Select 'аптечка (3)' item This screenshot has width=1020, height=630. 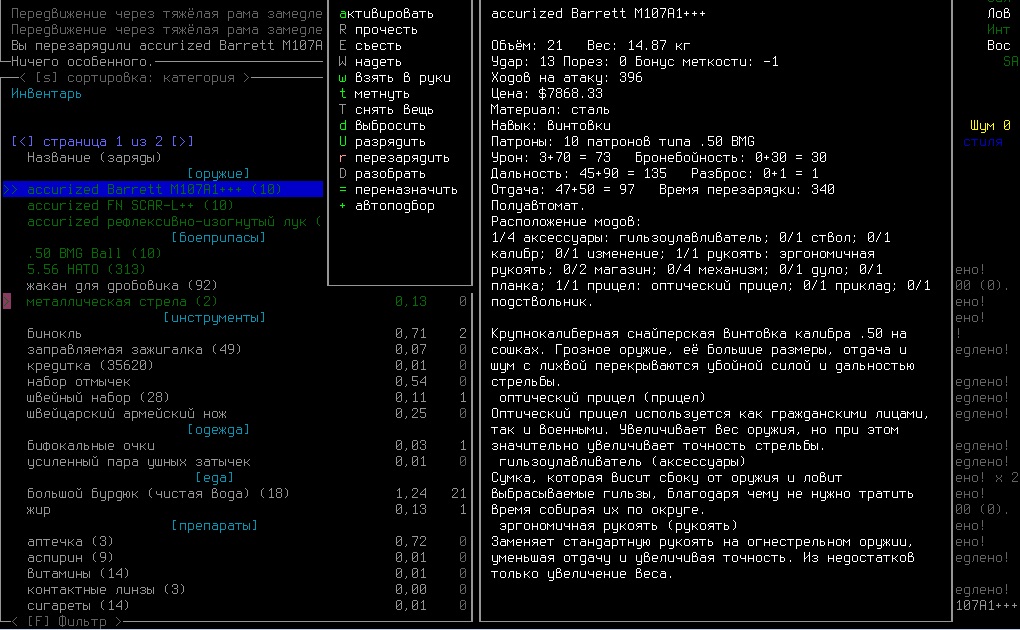(70, 541)
